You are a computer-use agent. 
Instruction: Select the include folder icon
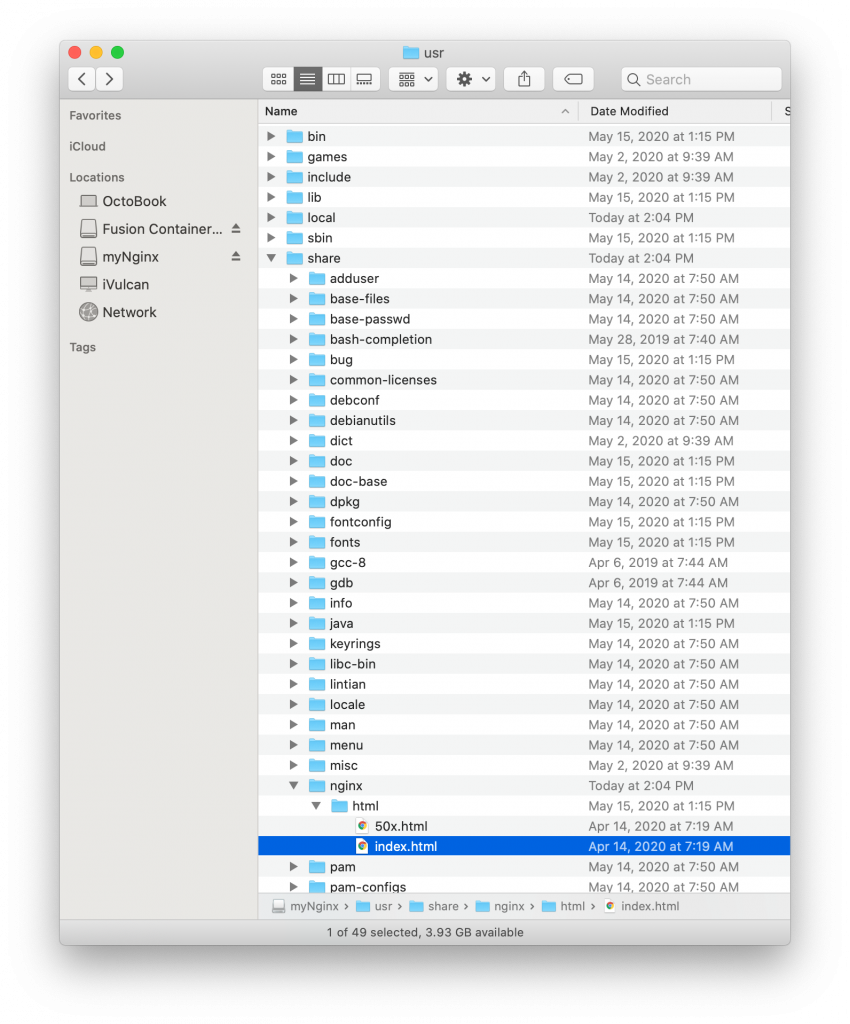coord(295,176)
